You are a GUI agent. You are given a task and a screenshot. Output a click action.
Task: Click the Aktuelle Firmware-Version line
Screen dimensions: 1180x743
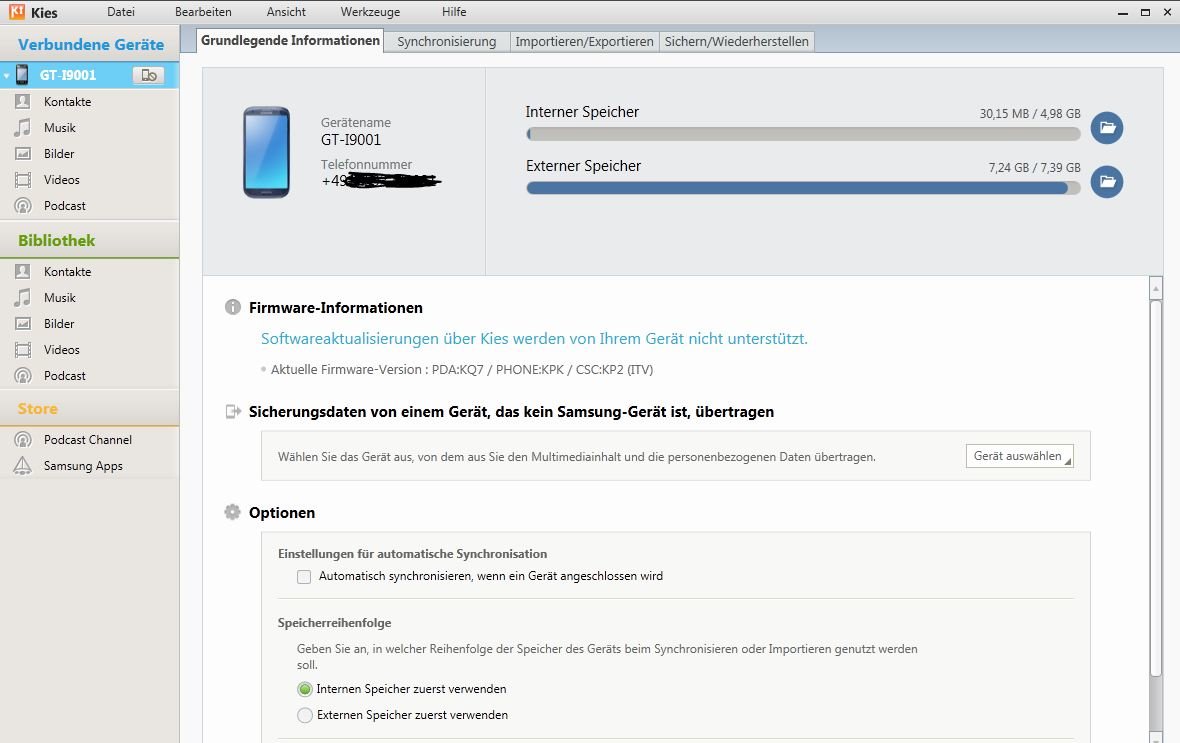coord(461,370)
